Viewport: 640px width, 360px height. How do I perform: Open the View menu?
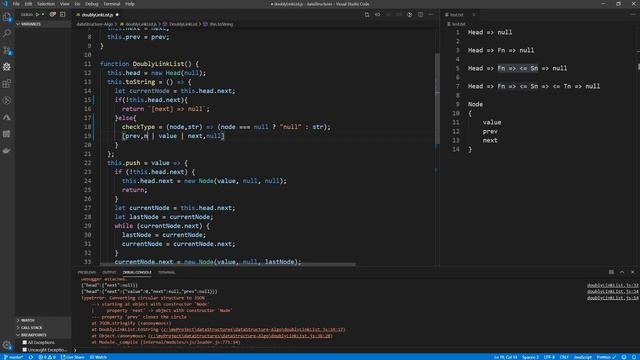64,4
